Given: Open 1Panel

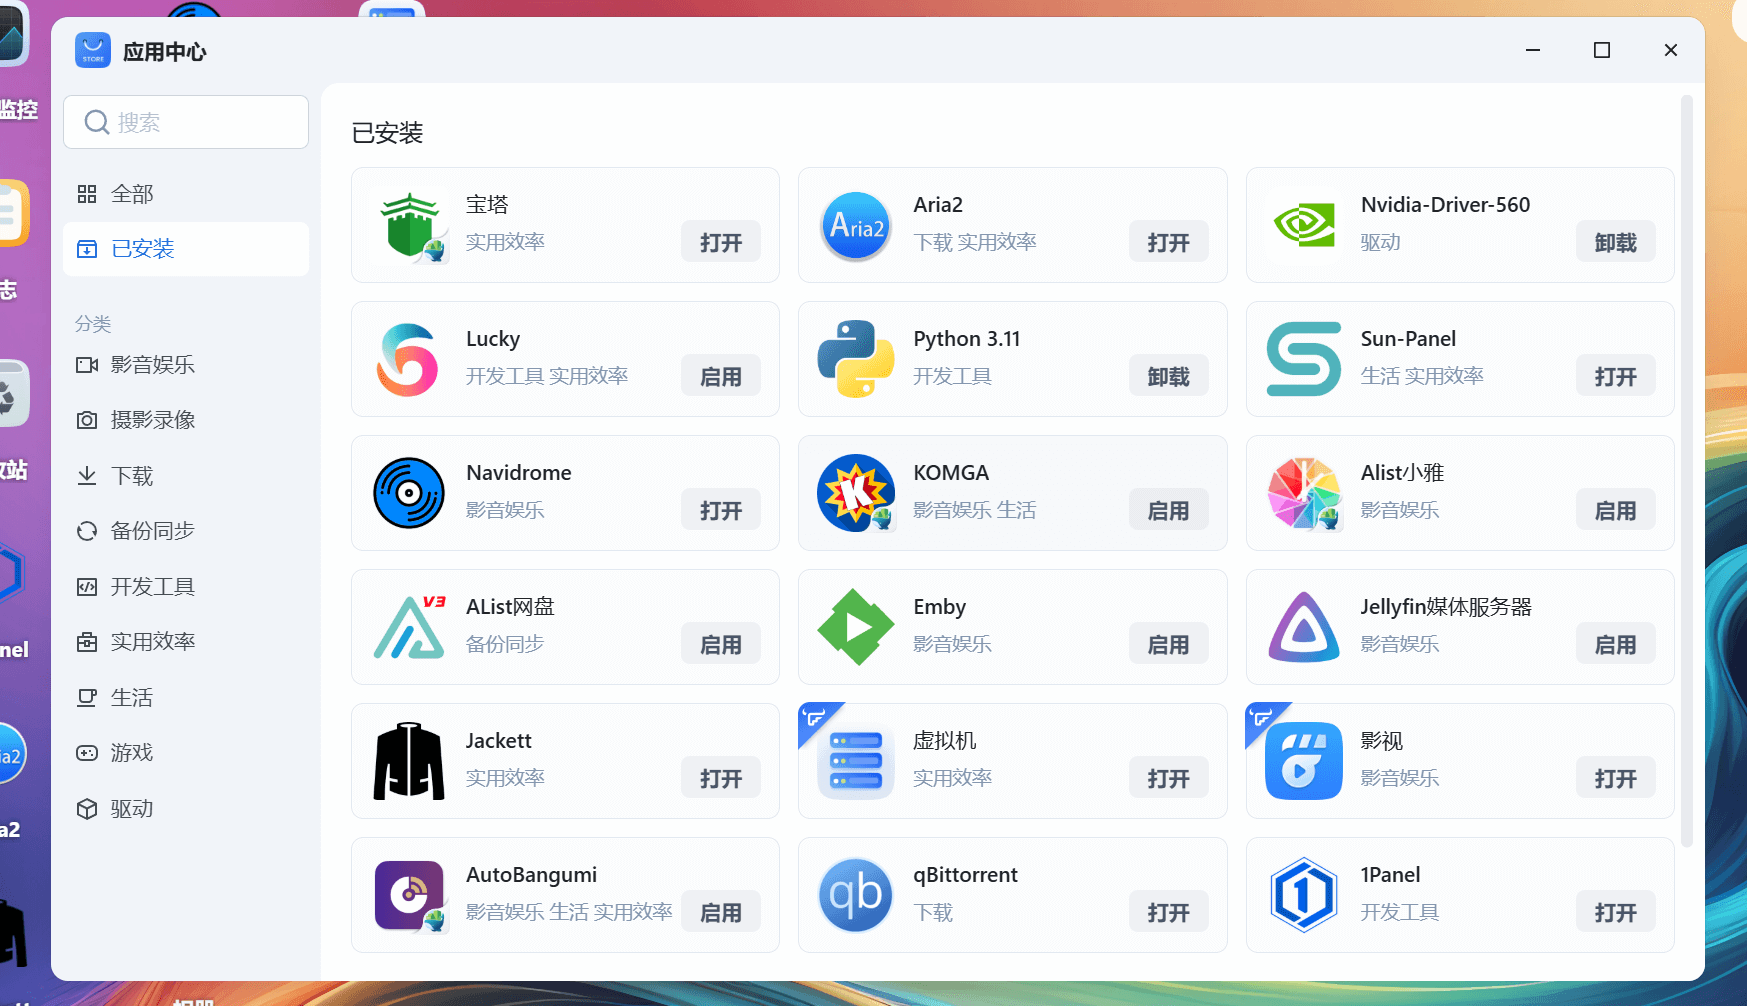Looking at the screenshot, I should tap(1615, 912).
